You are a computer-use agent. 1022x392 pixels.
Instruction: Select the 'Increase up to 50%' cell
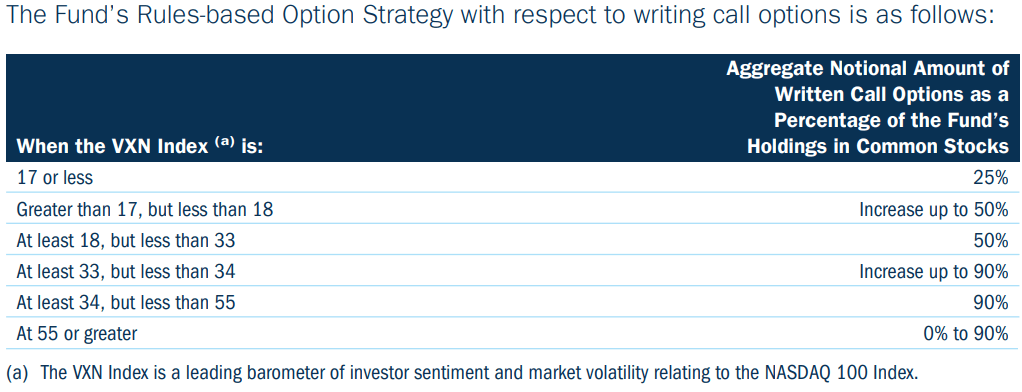point(934,209)
